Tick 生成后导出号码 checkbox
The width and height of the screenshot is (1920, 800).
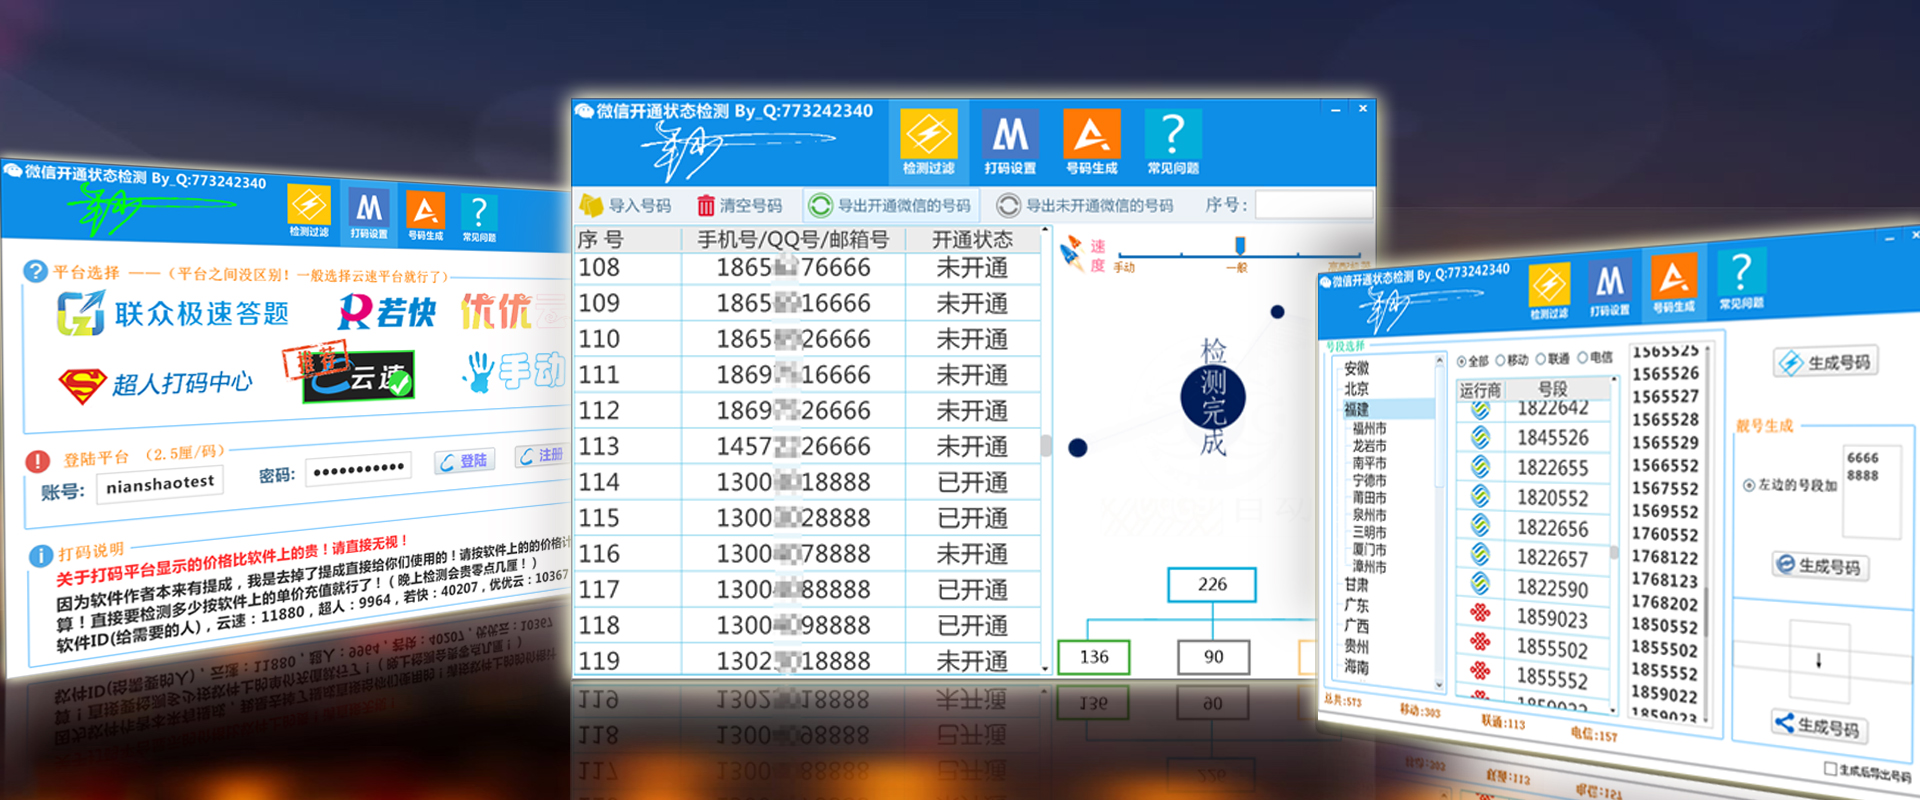tap(1830, 769)
